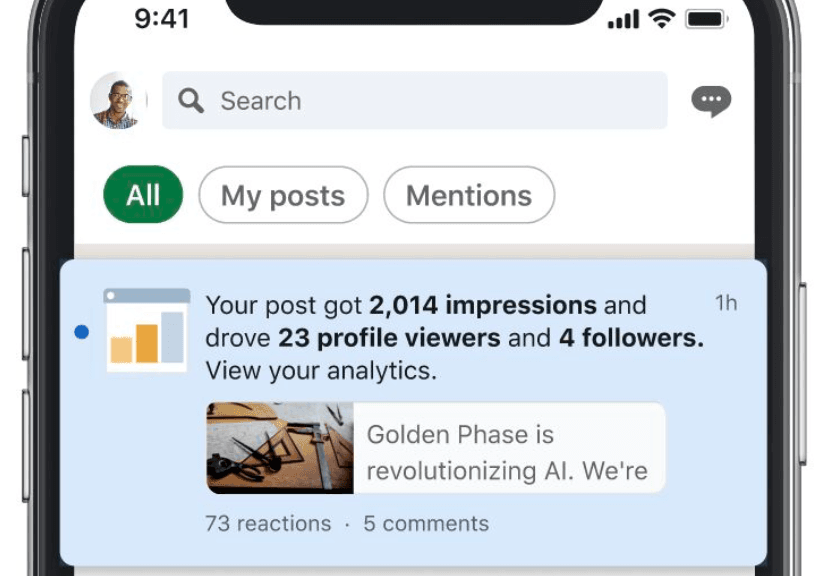The width and height of the screenshot is (826, 576).
Task: Tap the cellular signal bars icon
Action: point(622,20)
